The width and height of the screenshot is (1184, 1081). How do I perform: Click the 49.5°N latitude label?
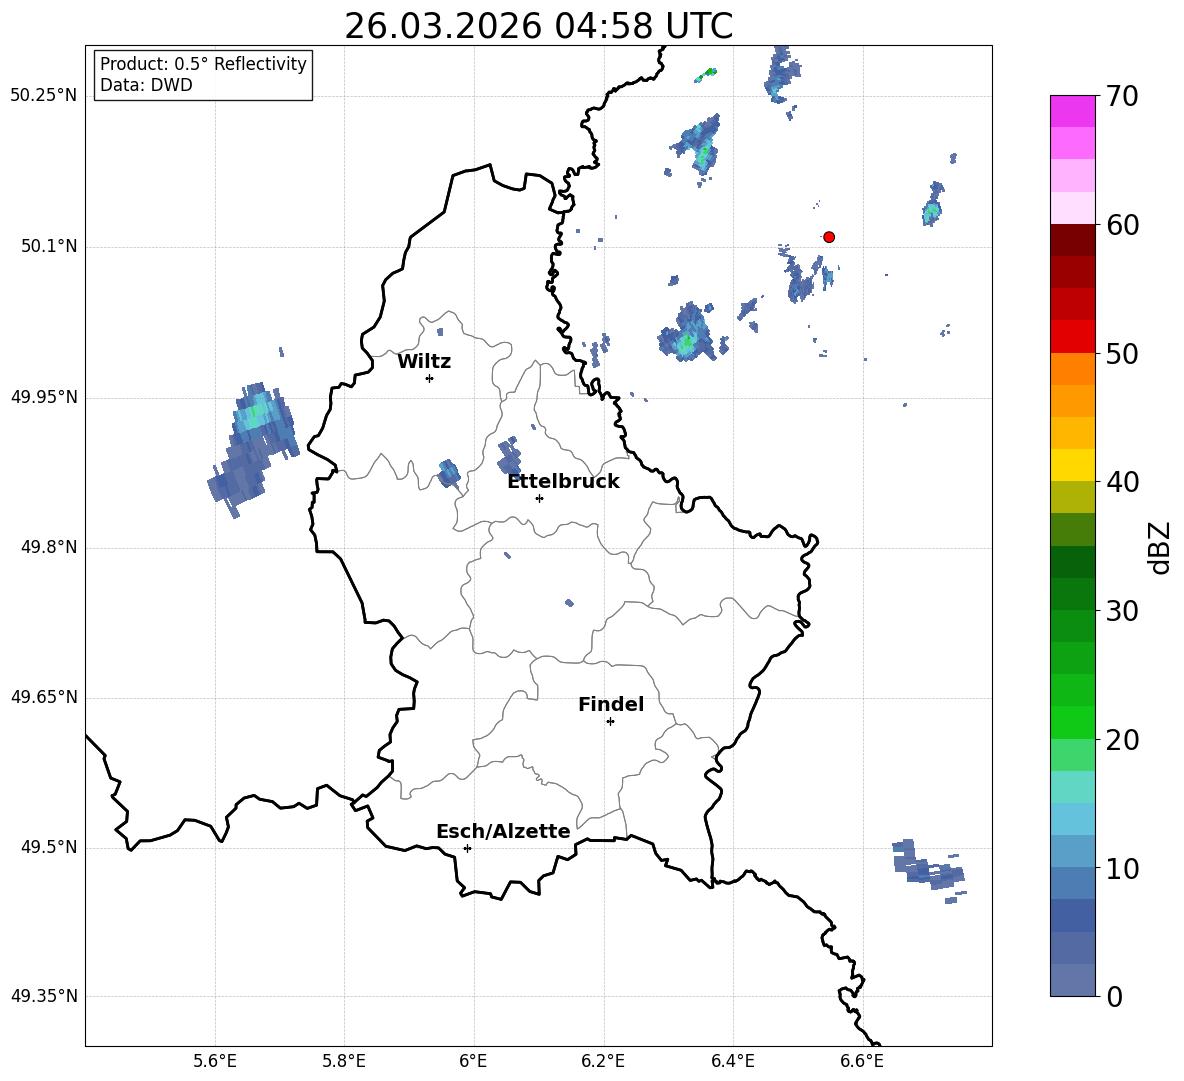pos(49,847)
